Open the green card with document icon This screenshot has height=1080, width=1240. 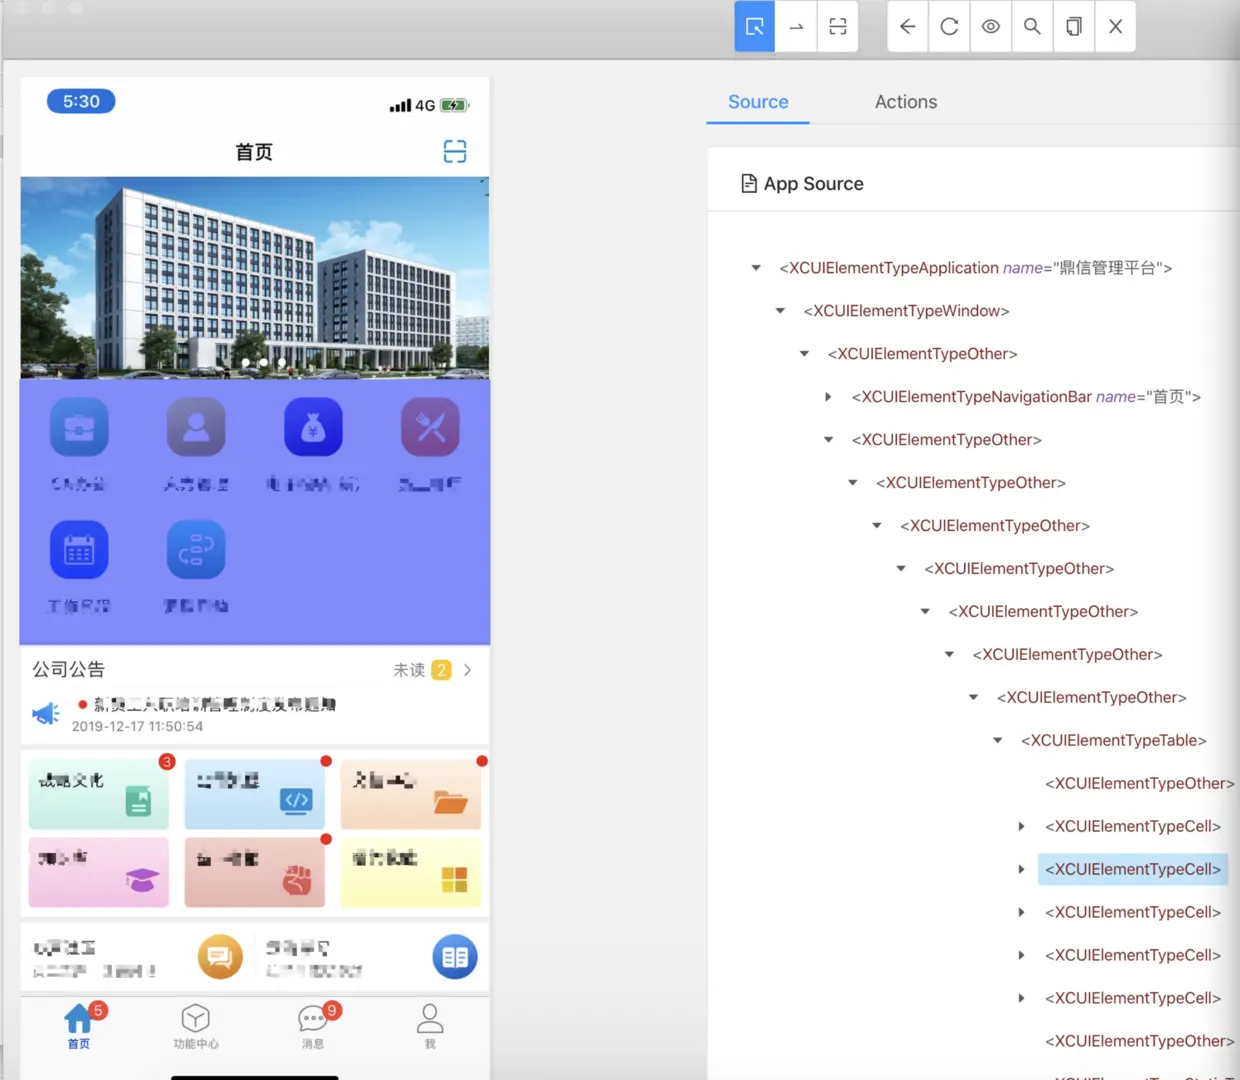pyautogui.click(x=99, y=794)
